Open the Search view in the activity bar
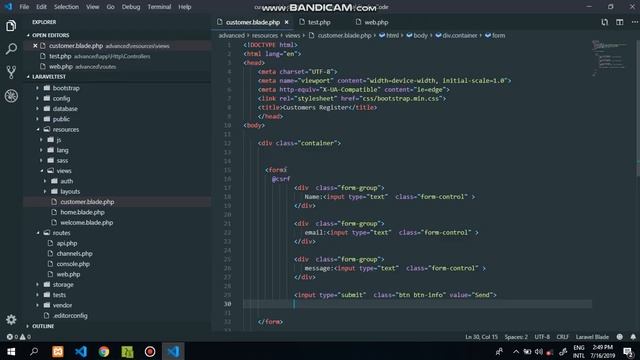 click(x=11, y=49)
